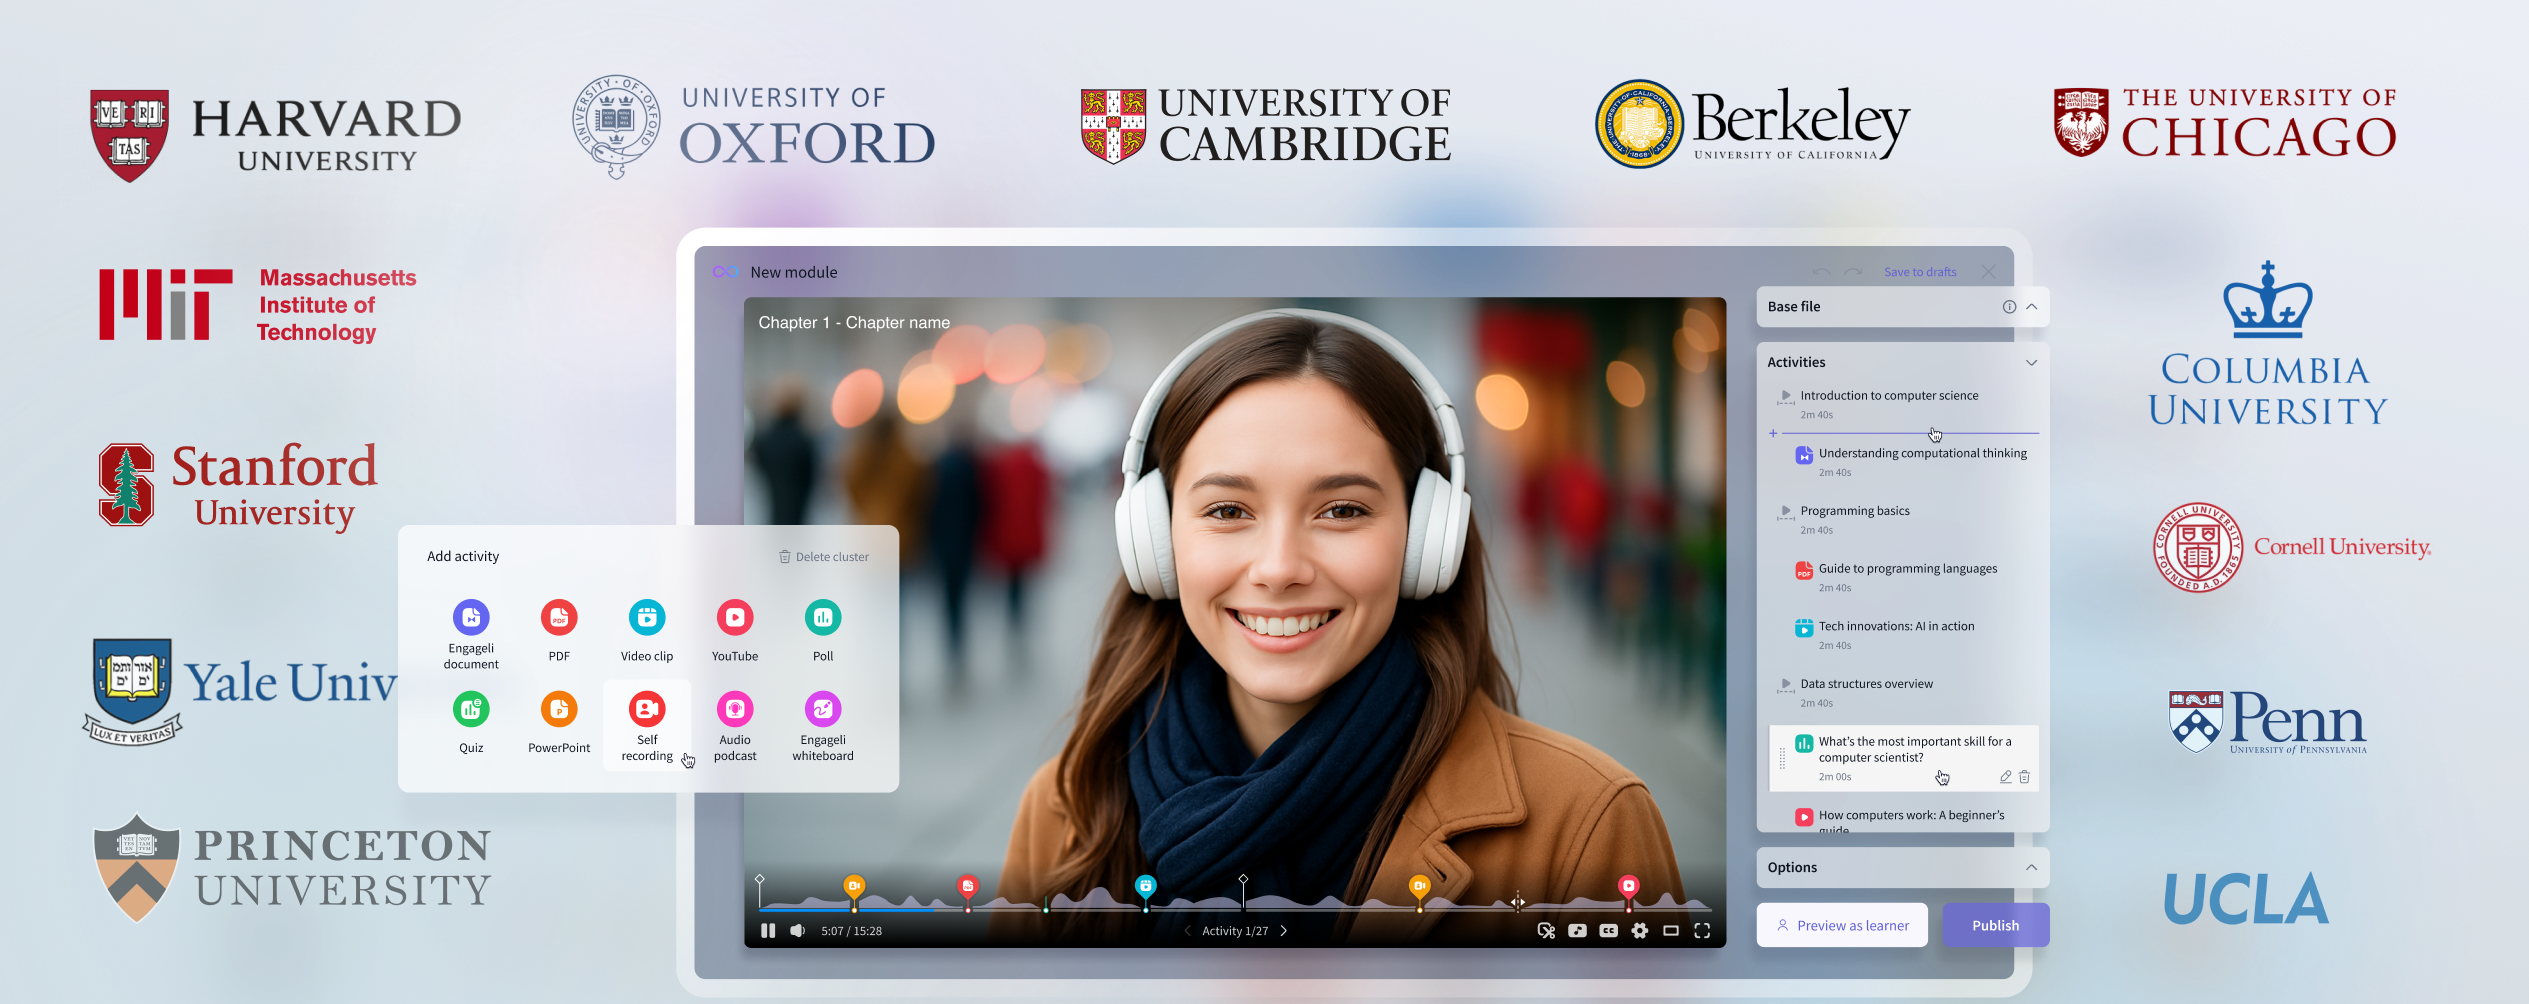The width and height of the screenshot is (2529, 1004).
Task: Edit the important skill poll activity
Action: coord(2005,777)
